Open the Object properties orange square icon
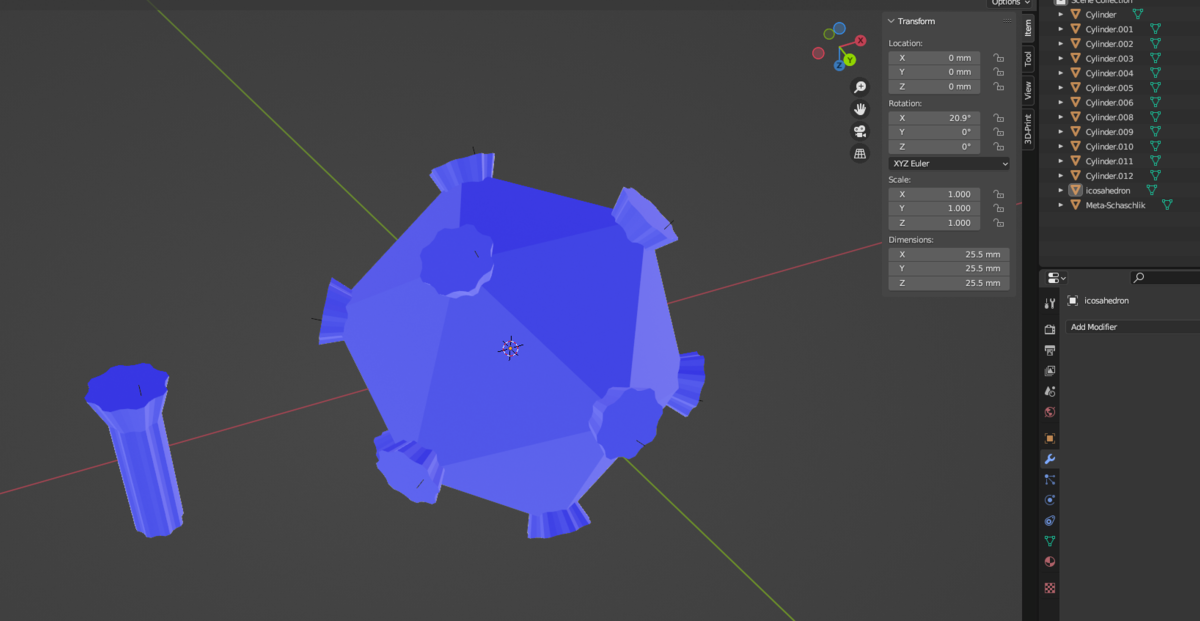1200x621 pixels. tap(1049, 438)
